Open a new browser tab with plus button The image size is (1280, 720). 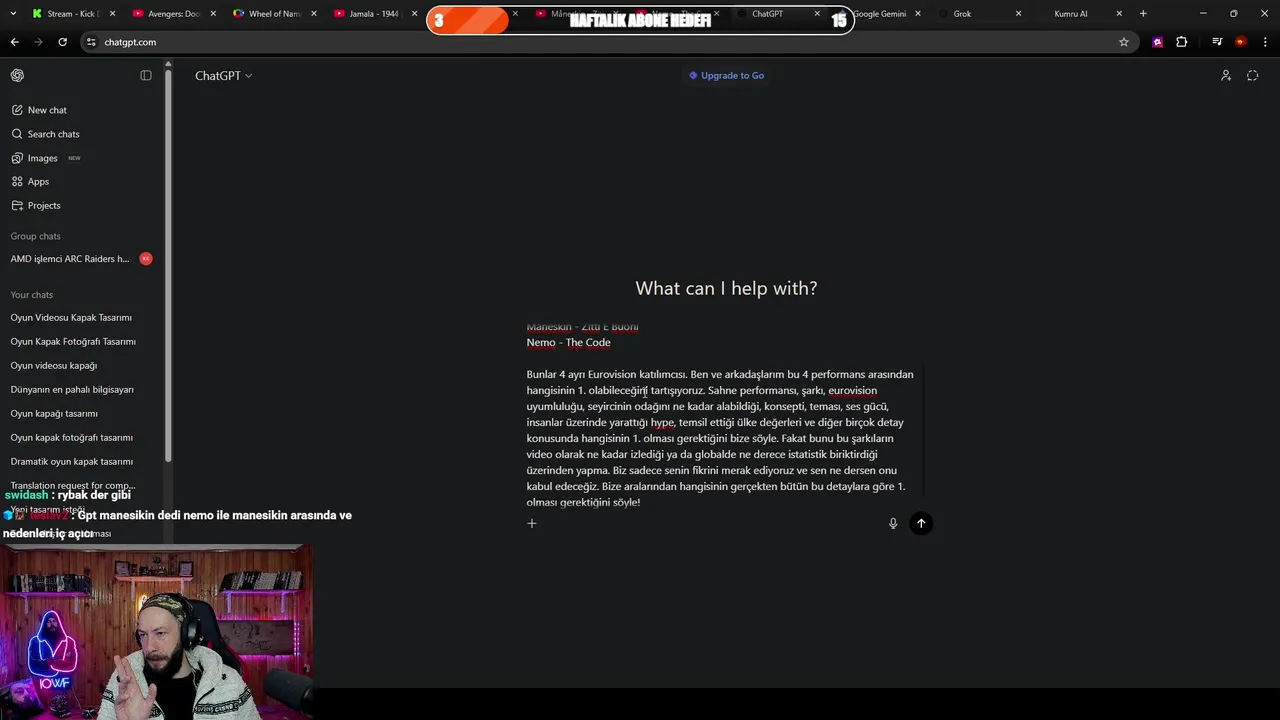pos(1143,14)
